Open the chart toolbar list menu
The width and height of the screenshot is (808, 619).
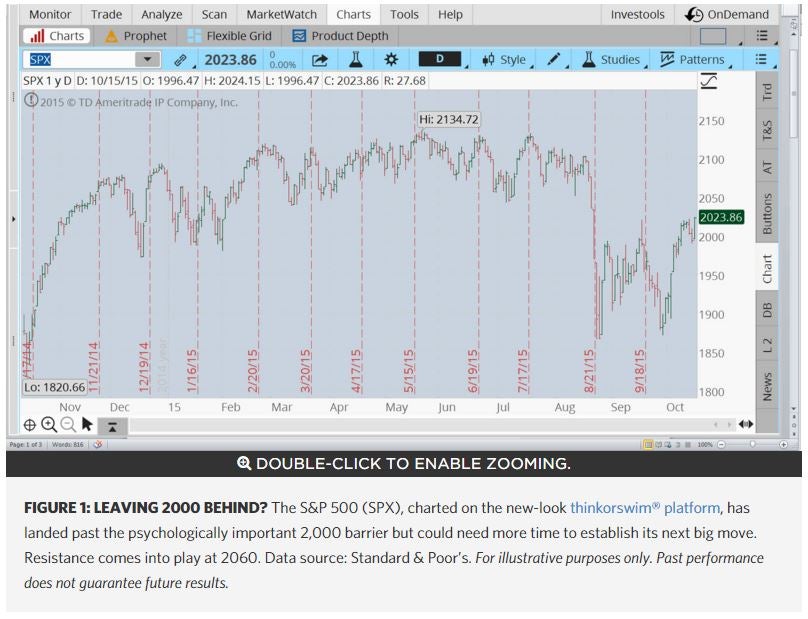coord(761,59)
